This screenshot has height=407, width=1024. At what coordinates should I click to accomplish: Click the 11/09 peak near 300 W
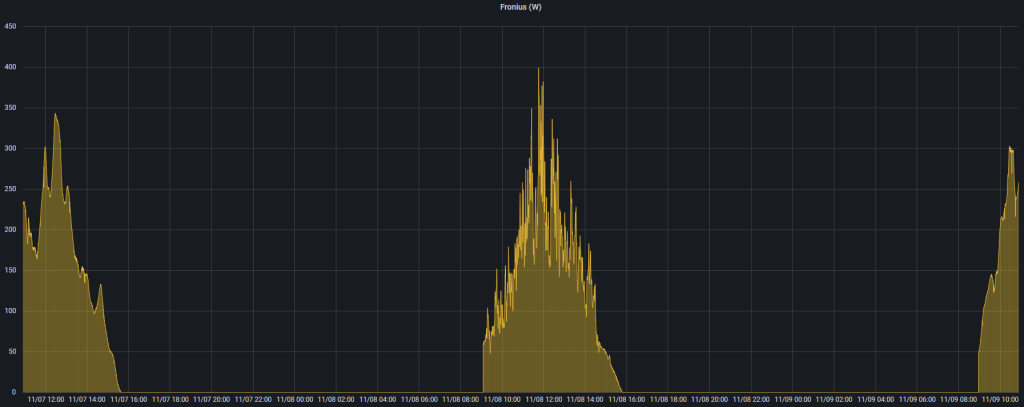pos(1010,148)
